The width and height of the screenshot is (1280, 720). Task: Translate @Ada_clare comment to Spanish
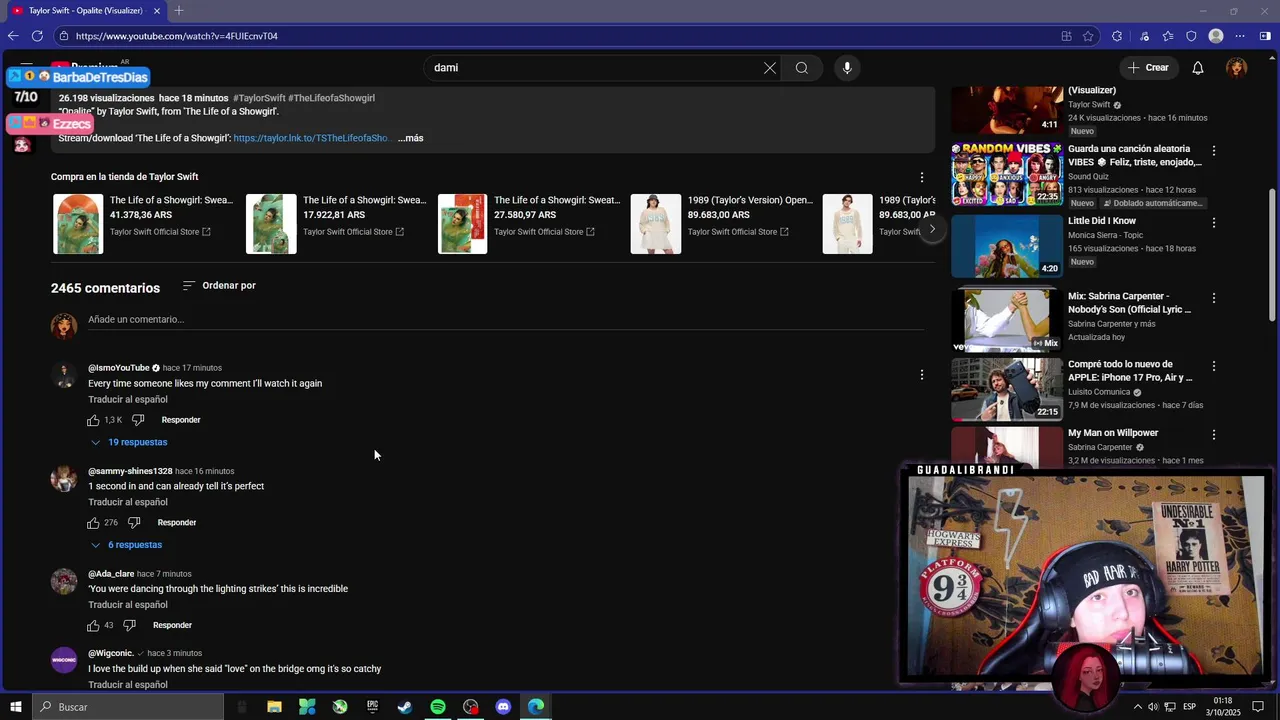click(x=128, y=605)
